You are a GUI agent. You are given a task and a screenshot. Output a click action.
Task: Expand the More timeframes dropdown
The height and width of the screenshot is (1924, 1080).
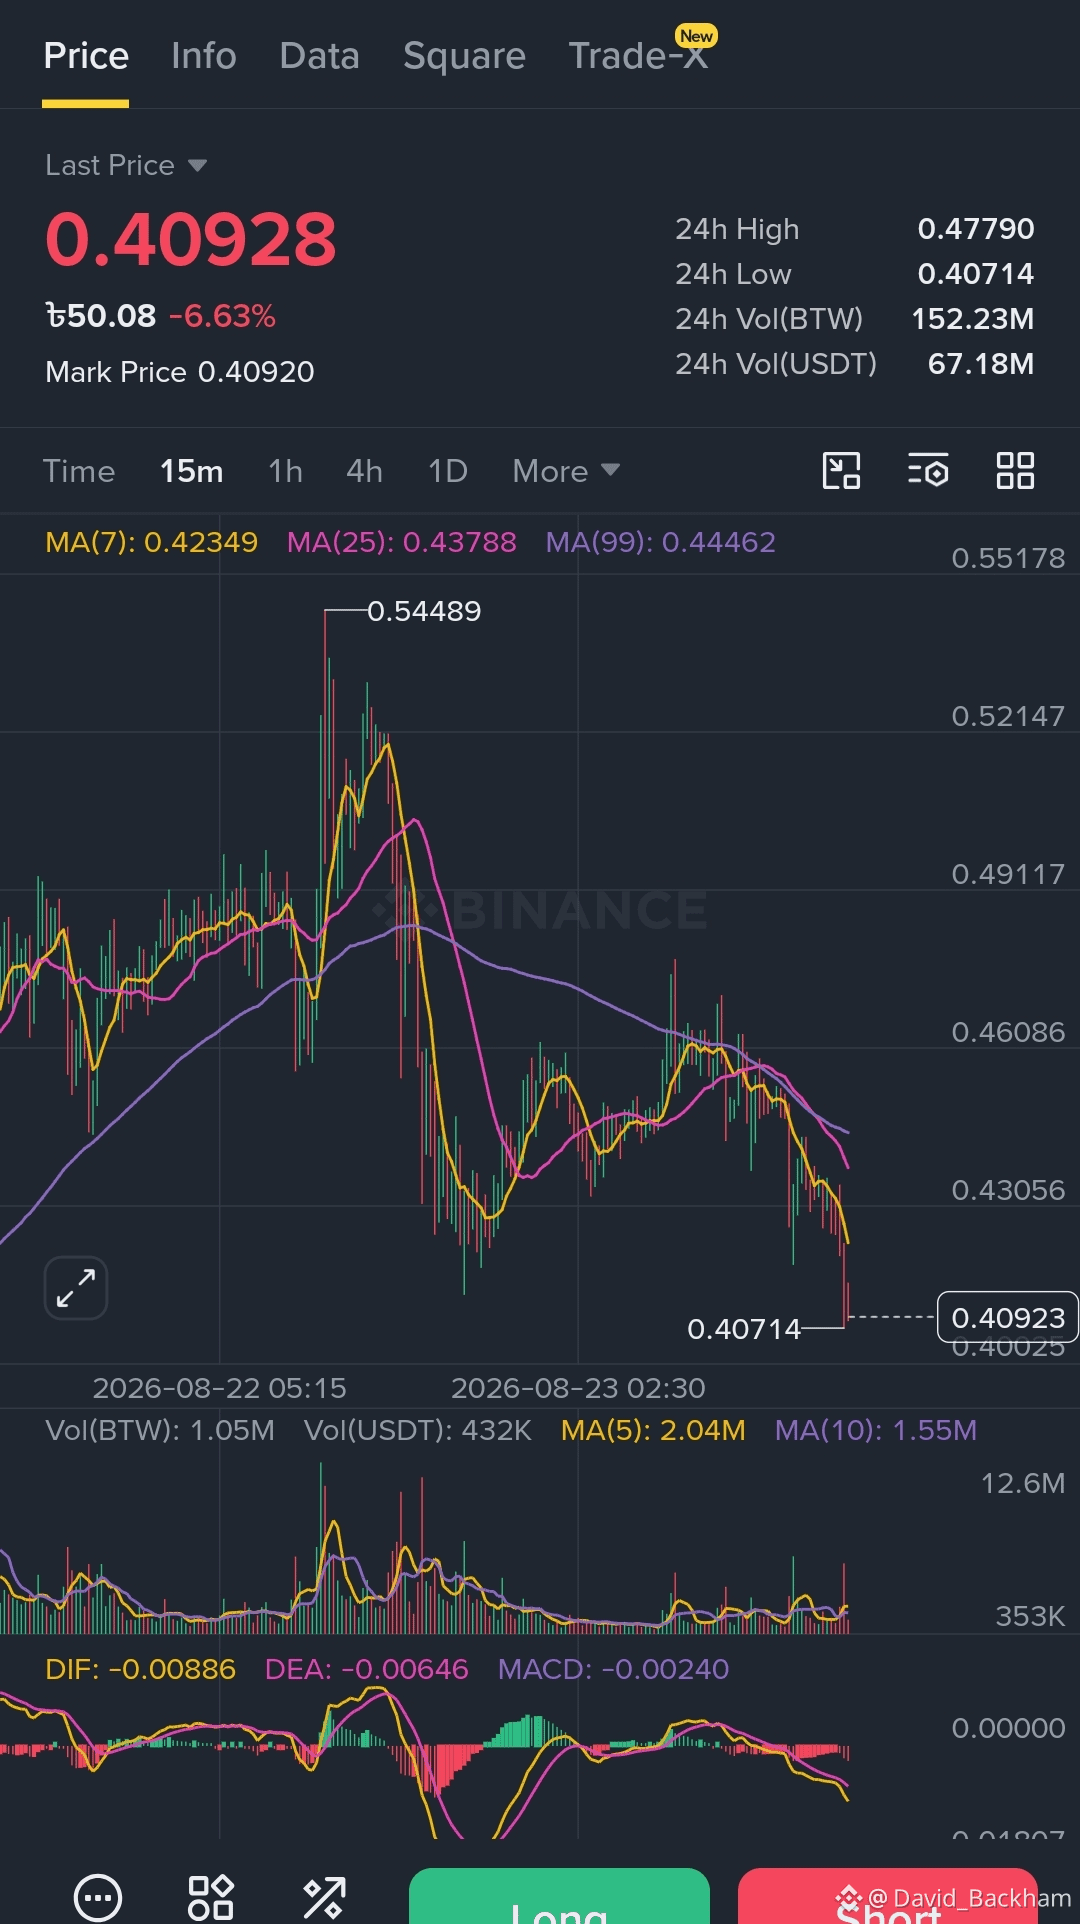(x=566, y=471)
